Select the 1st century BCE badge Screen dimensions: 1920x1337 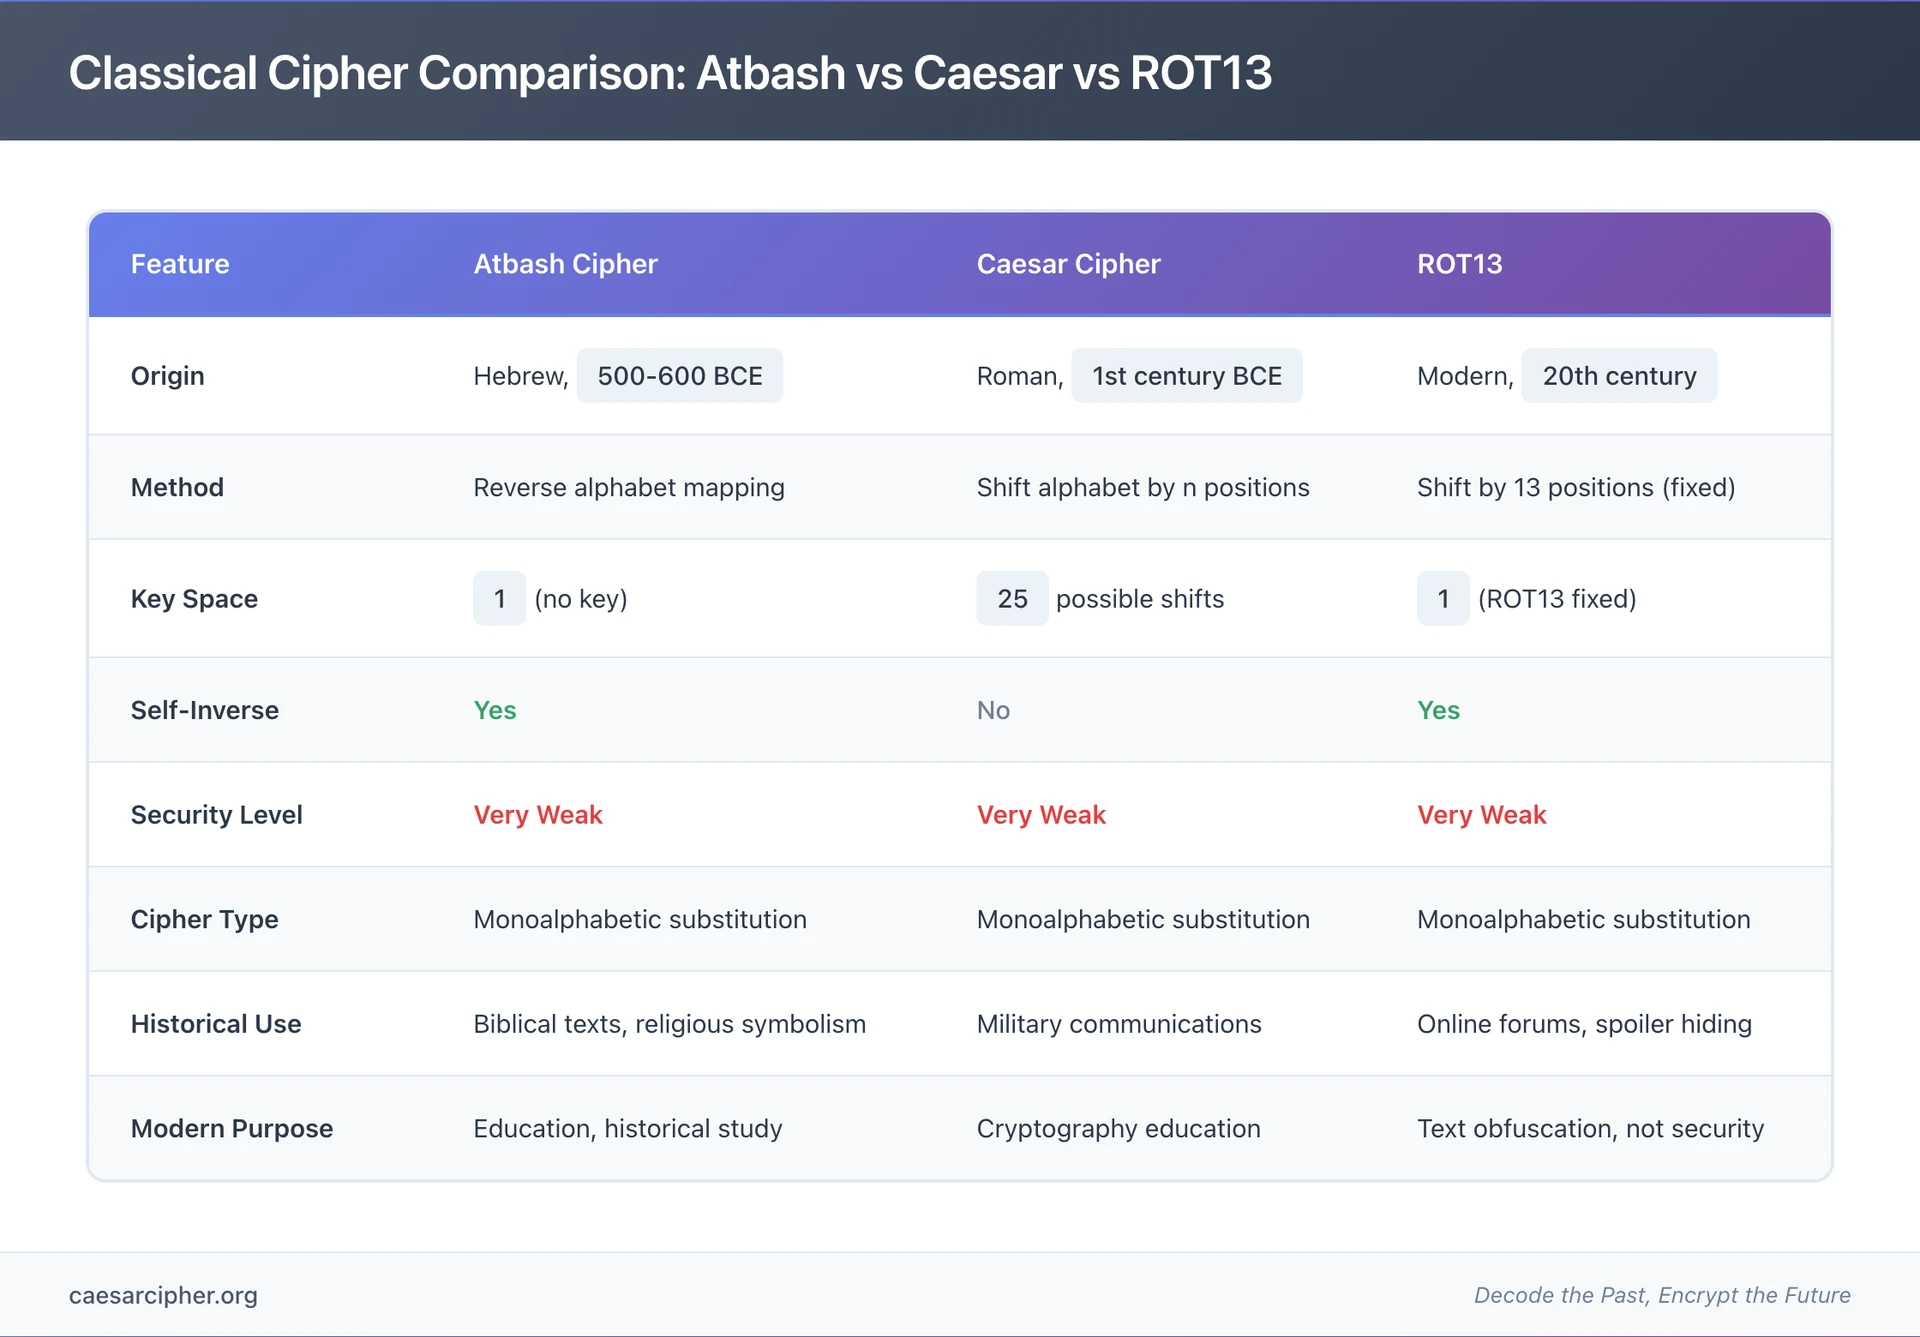[1186, 375]
